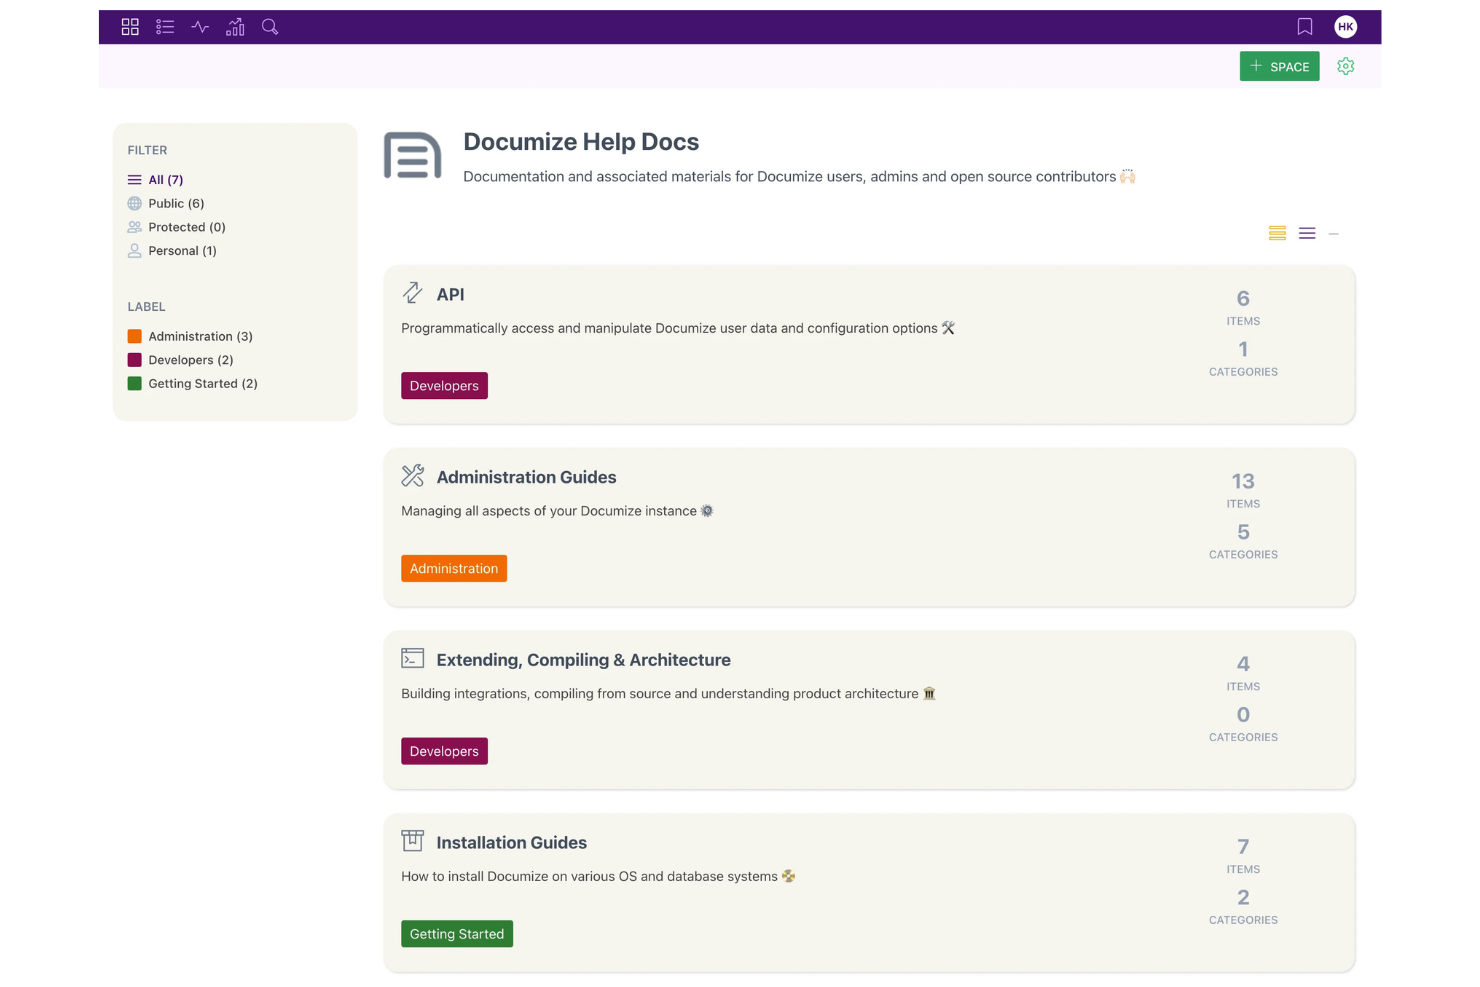Click the 4 ITEMS count on Extending card
1480x987 pixels.
[x=1243, y=674]
